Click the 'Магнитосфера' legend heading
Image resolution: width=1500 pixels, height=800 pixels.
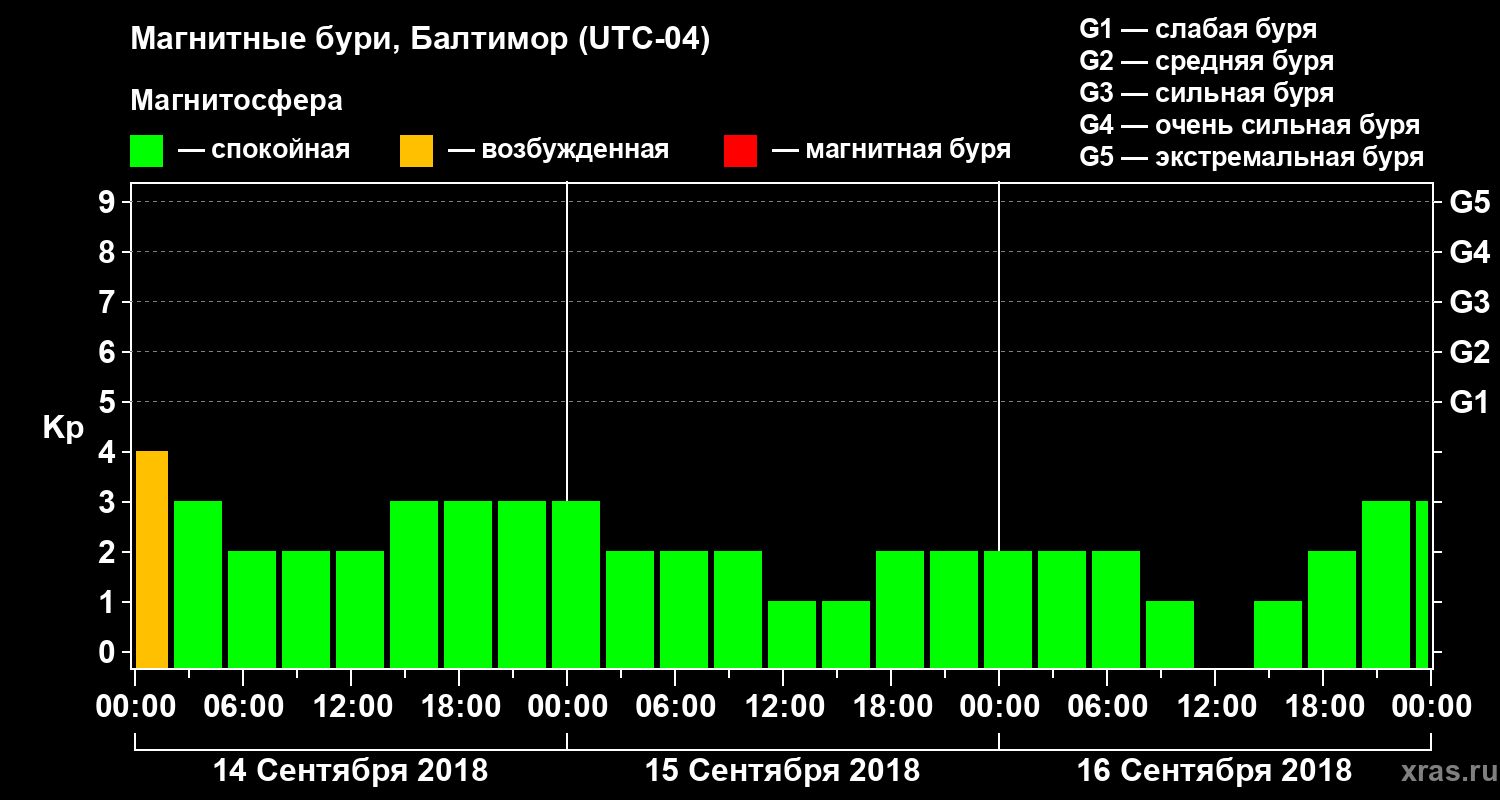[x=237, y=101]
